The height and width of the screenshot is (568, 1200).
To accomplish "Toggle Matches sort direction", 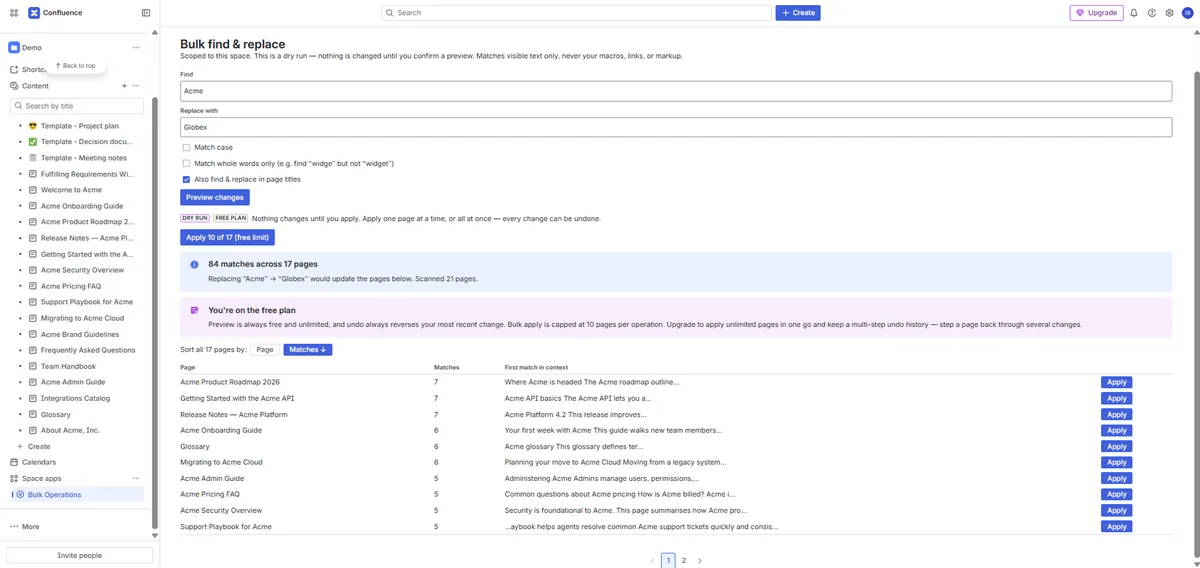I will (308, 350).
